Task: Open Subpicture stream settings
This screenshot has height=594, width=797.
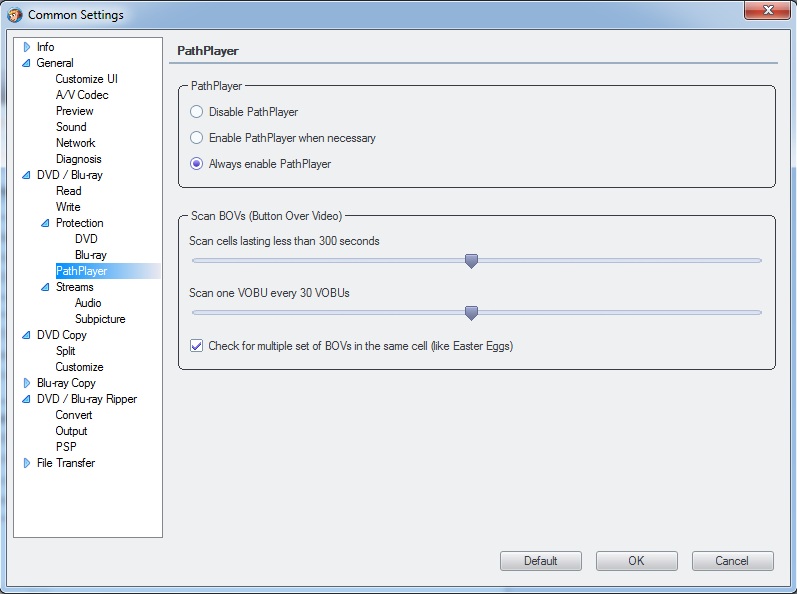Action: click(x=100, y=319)
